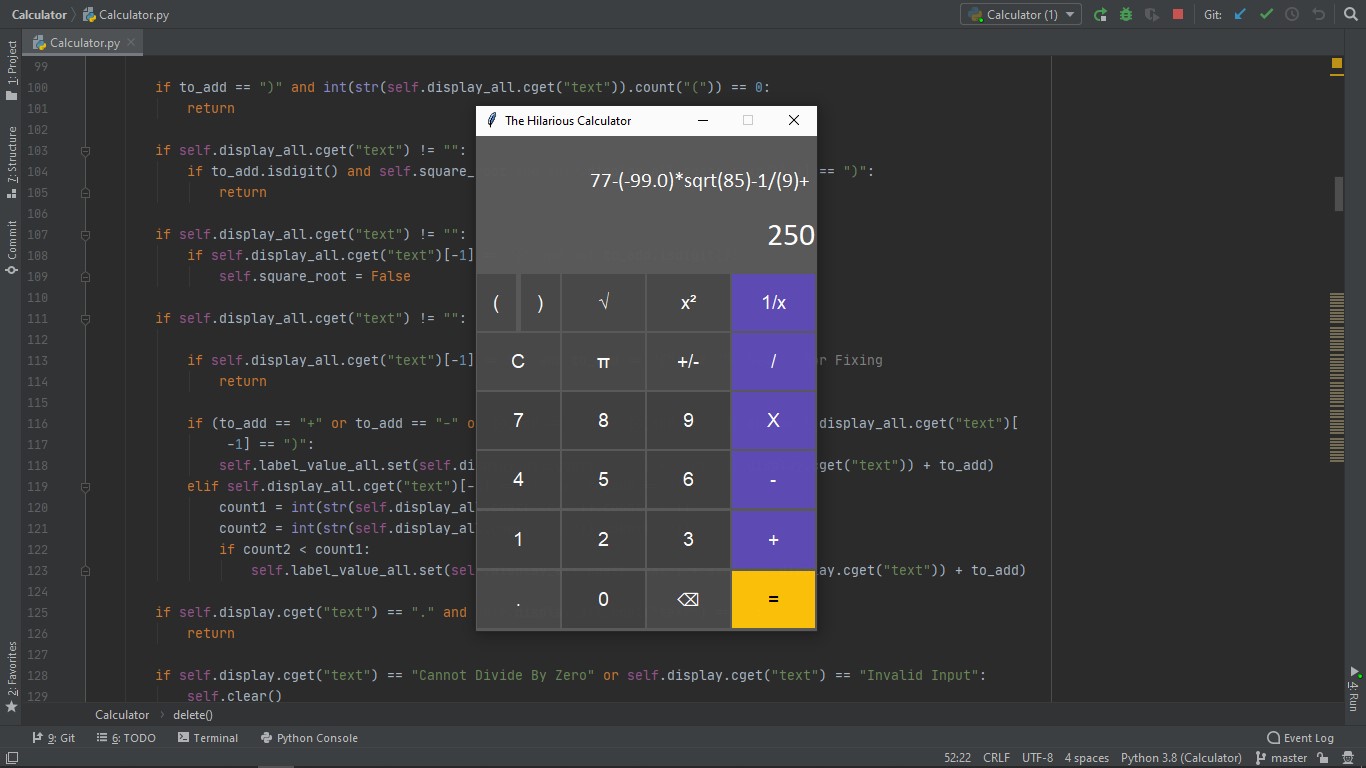The height and width of the screenshot is (768, 1366).
Task: Open the master git branch menu
Action: point(1281,758)
